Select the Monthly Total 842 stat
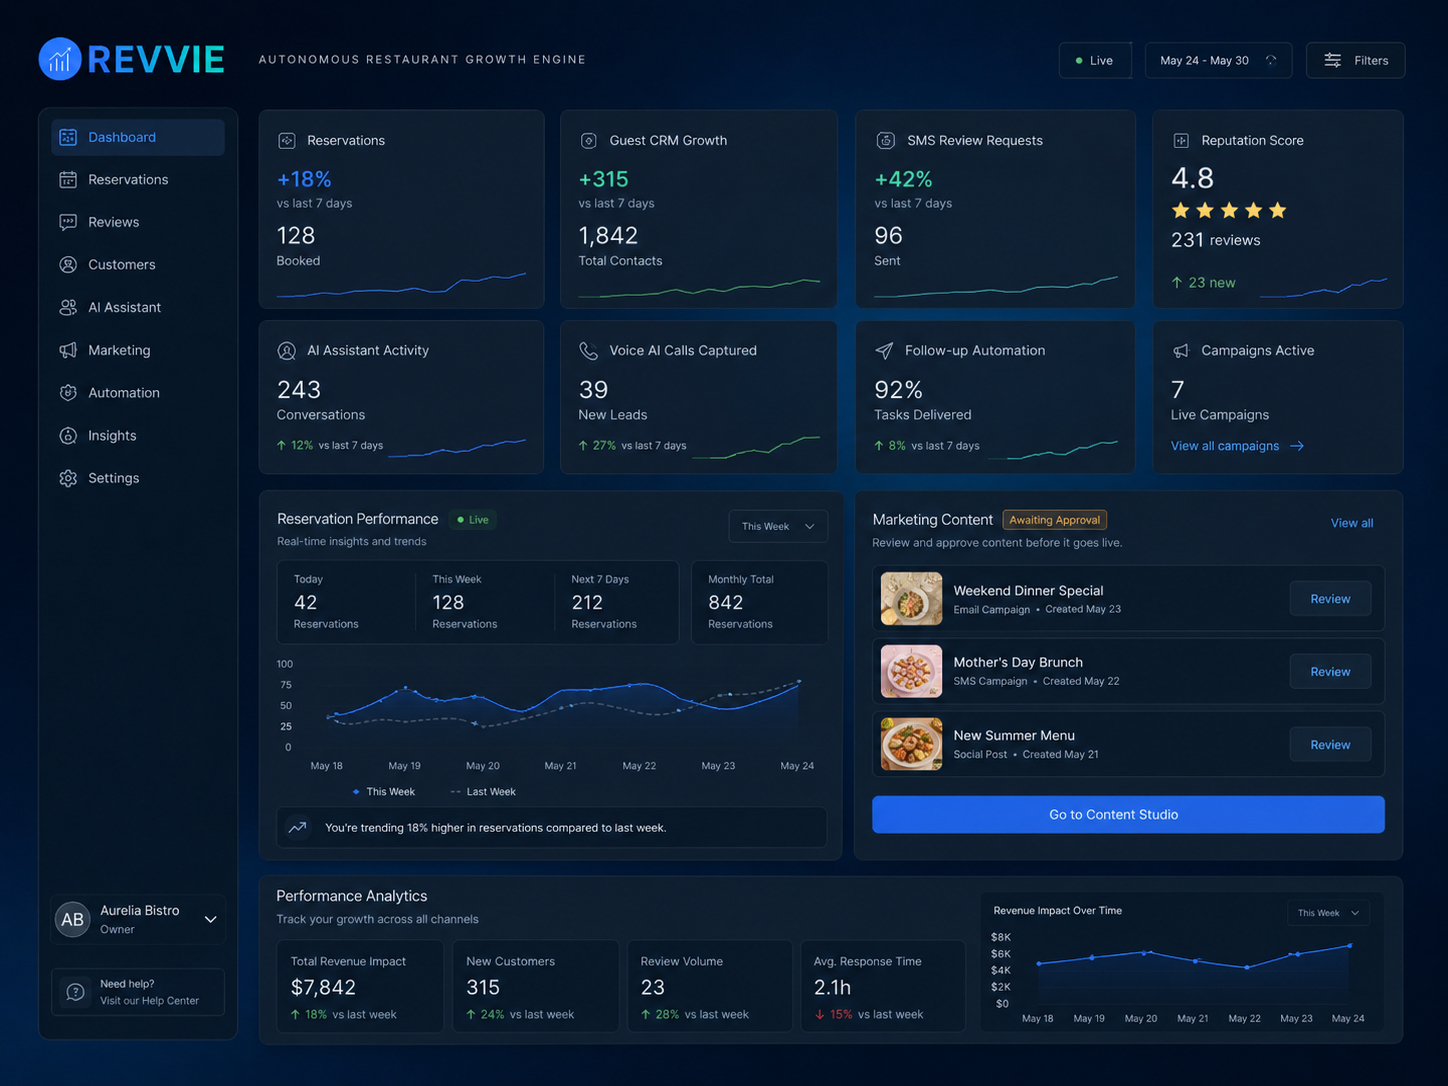Screen dimensions: 1448x1086 pyautogui.click(x=759, y=602)
